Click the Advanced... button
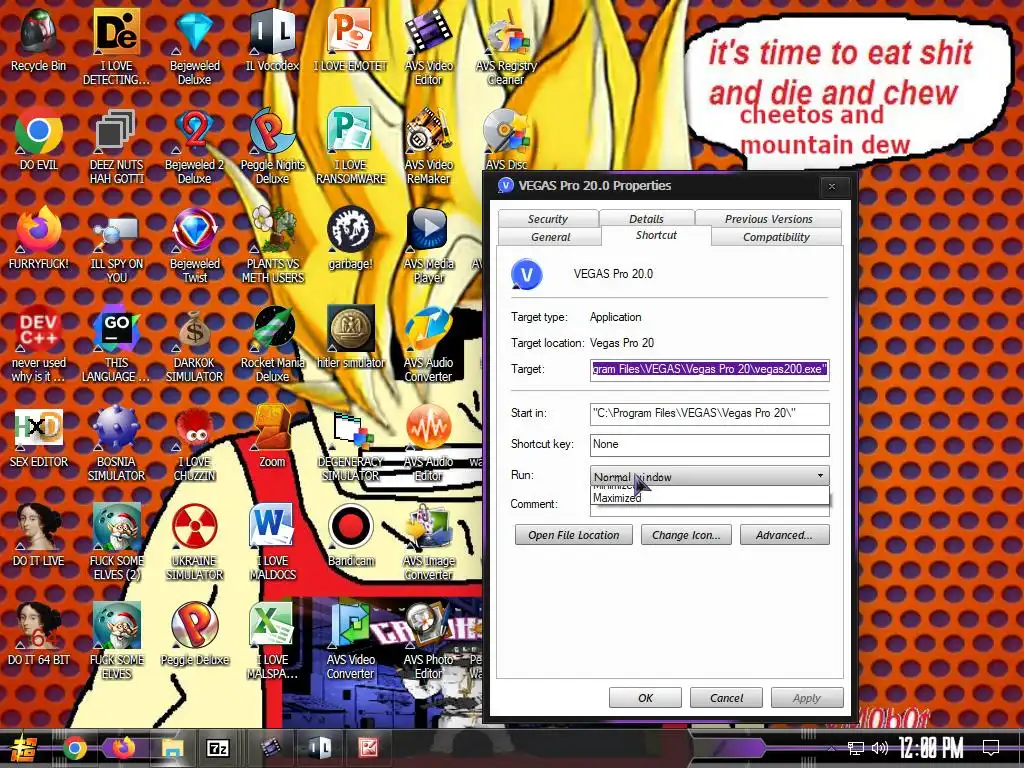This screenshot has height=768, width=1024. click(x=784, y=535)
